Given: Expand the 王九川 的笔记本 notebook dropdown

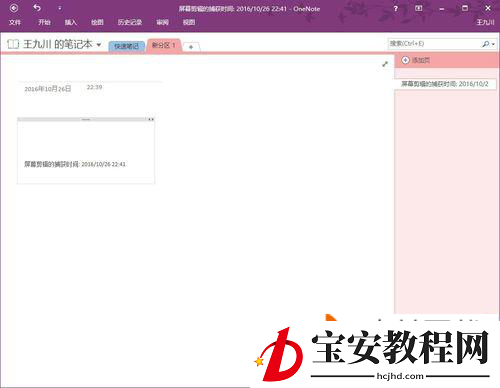Looking at the screenshot, I should pos(99,44).
